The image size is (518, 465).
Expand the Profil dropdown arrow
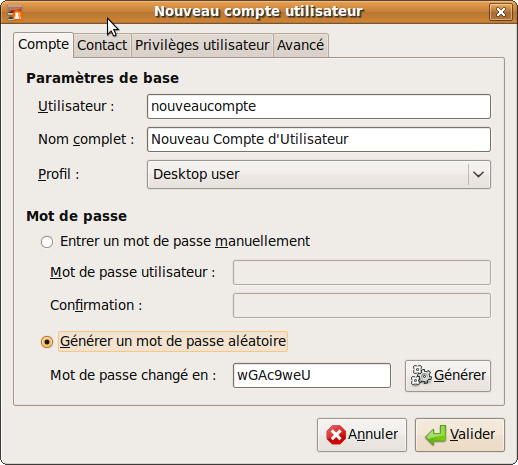click(478, 174)
